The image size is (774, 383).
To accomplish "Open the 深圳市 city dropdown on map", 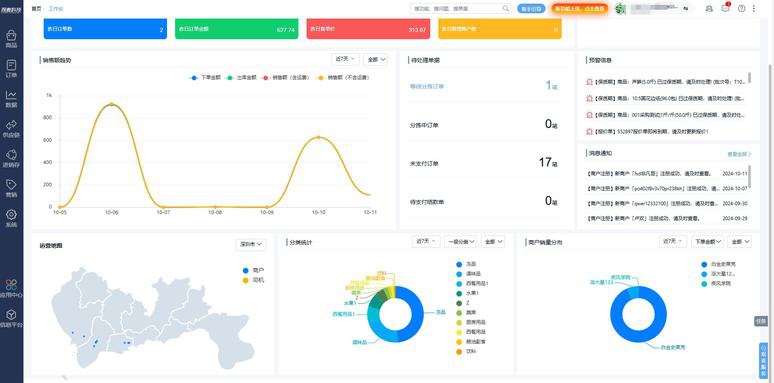I will point(251,244).
